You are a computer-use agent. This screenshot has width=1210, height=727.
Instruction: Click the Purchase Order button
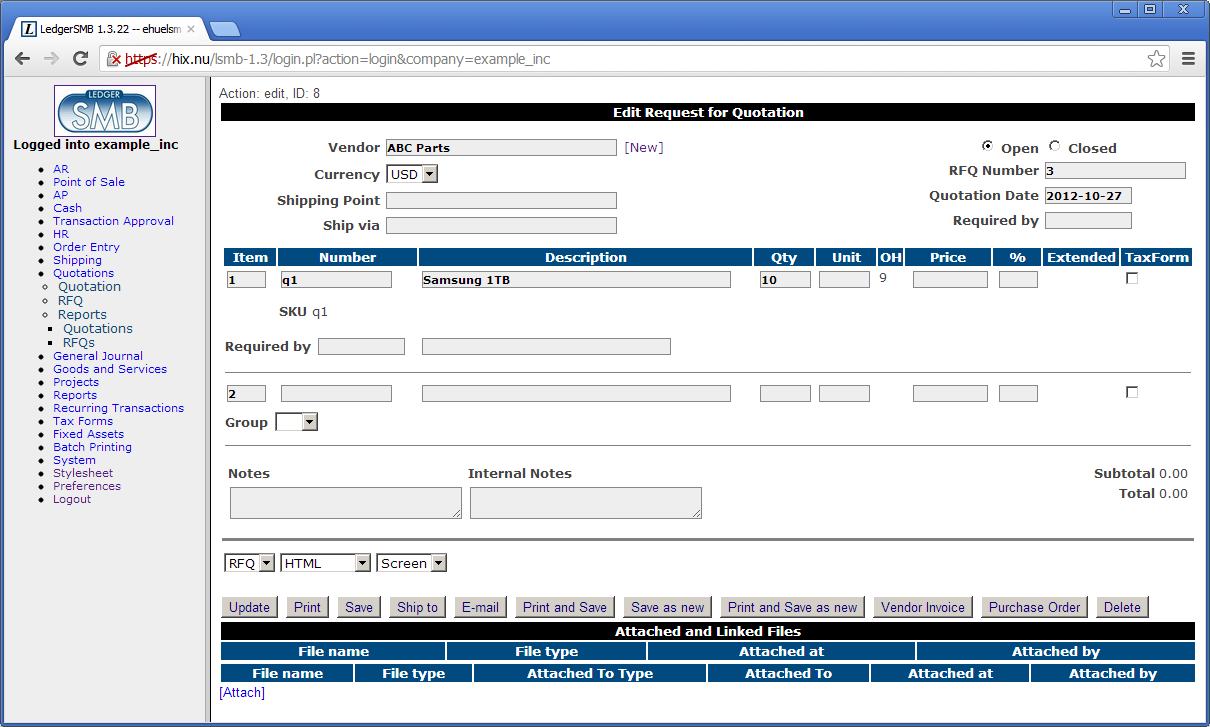tap(1034, 607)
